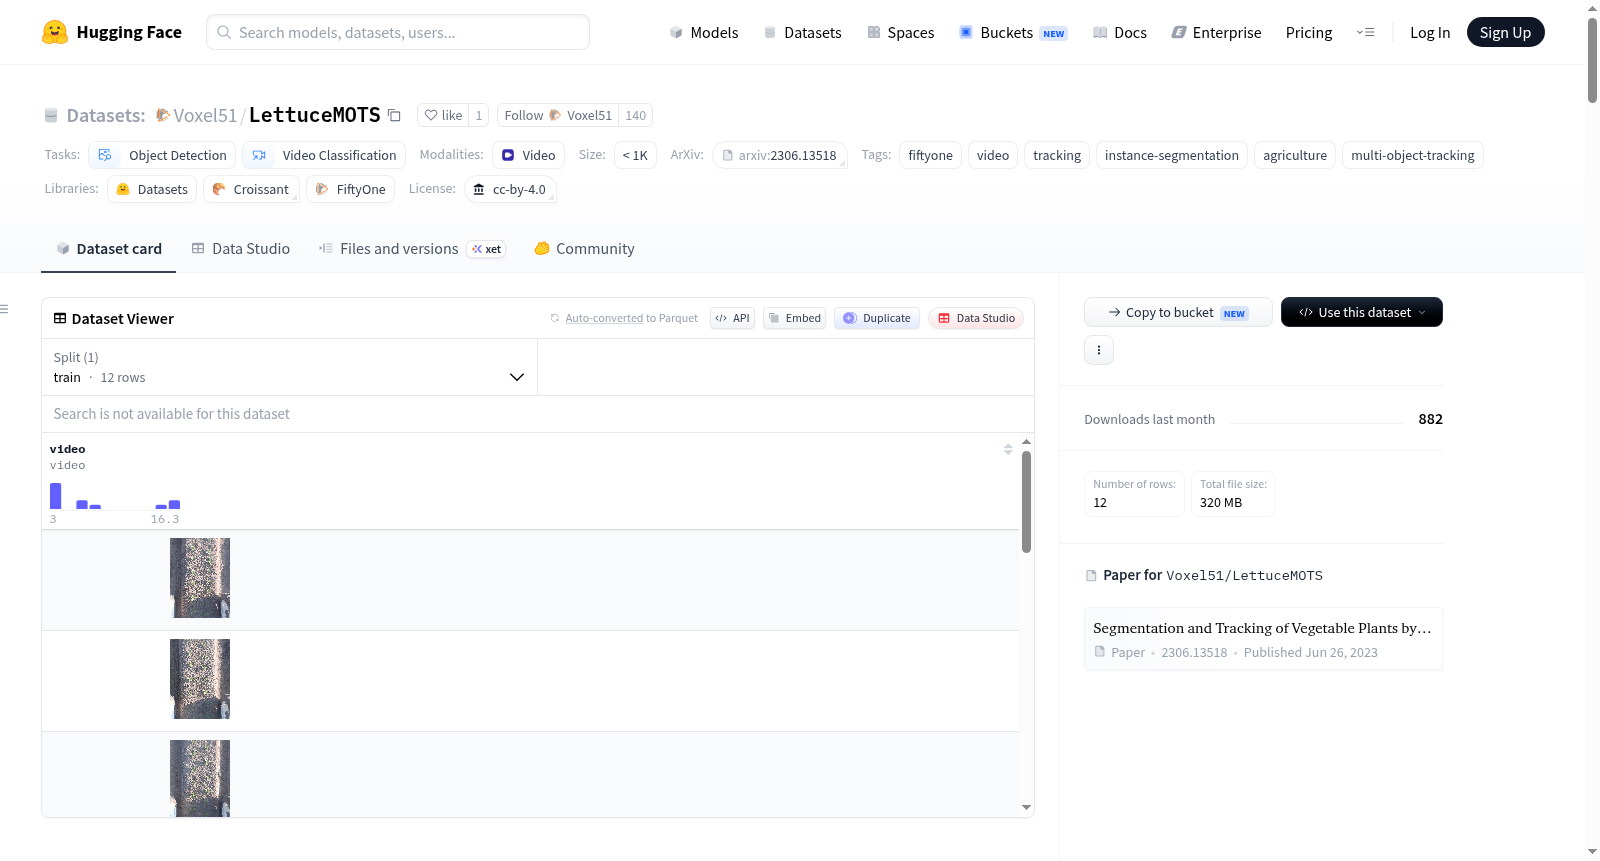Follow the Voxel51 organization
Image resolution: width=1600 pixels, height=861 pixels.
coord(558,115)
